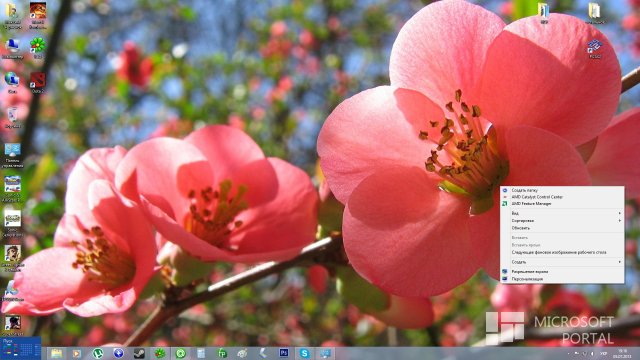Choose Обновить in context menu

tap(521, 228)
